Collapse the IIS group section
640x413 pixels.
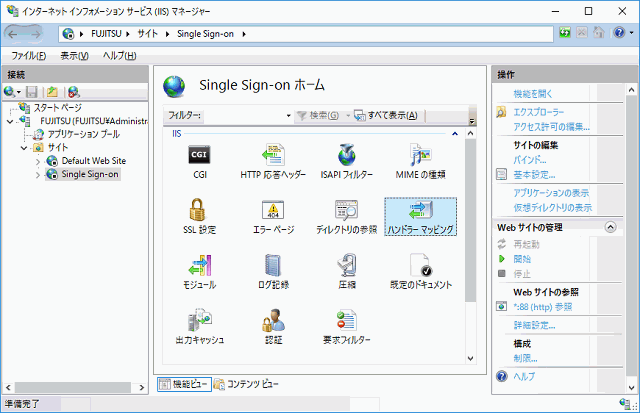(x=455, y=133)
